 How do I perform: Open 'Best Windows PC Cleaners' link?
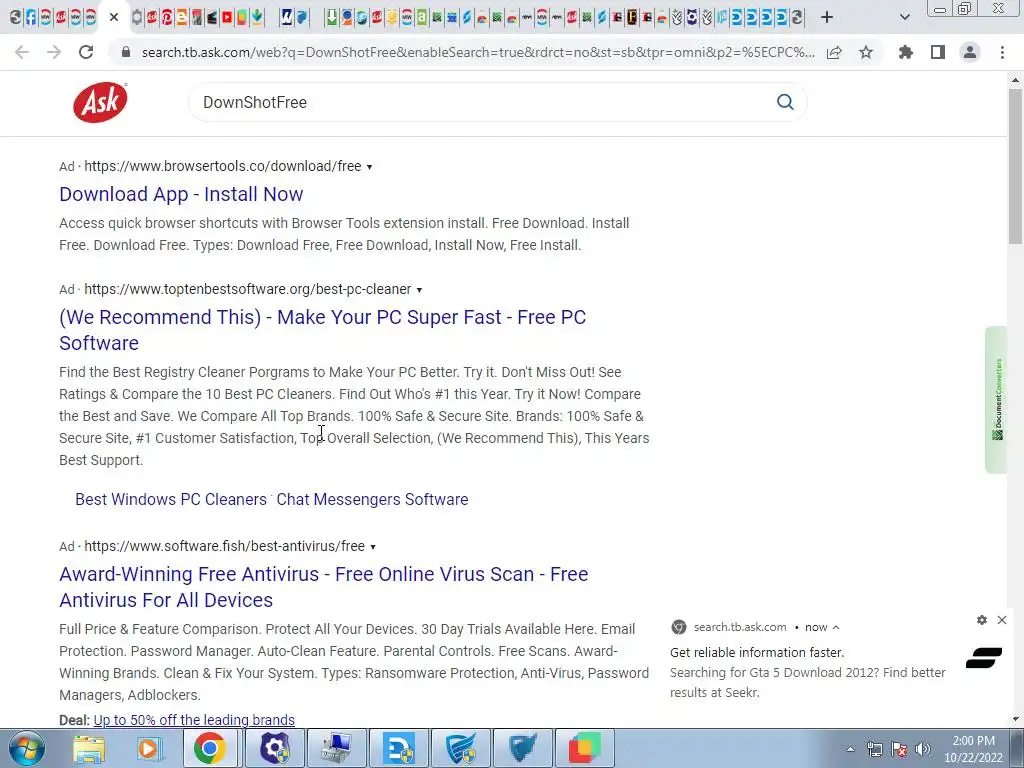[x=171, y=500]
